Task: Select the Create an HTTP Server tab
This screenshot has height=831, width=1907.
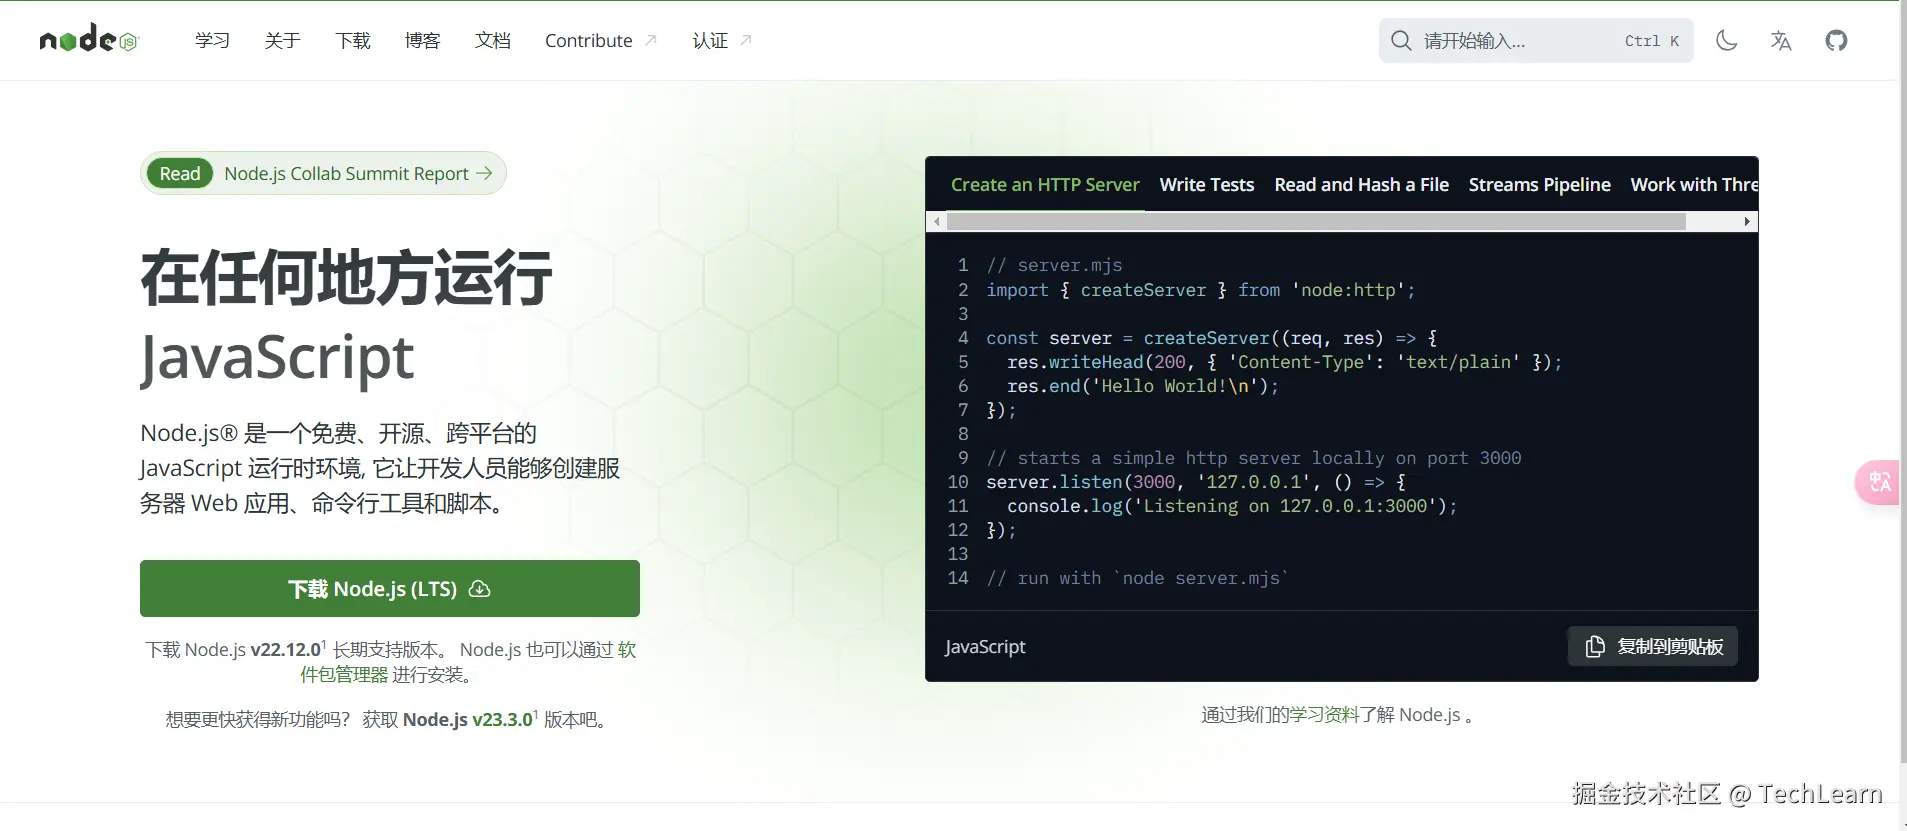Action: 1045,185
